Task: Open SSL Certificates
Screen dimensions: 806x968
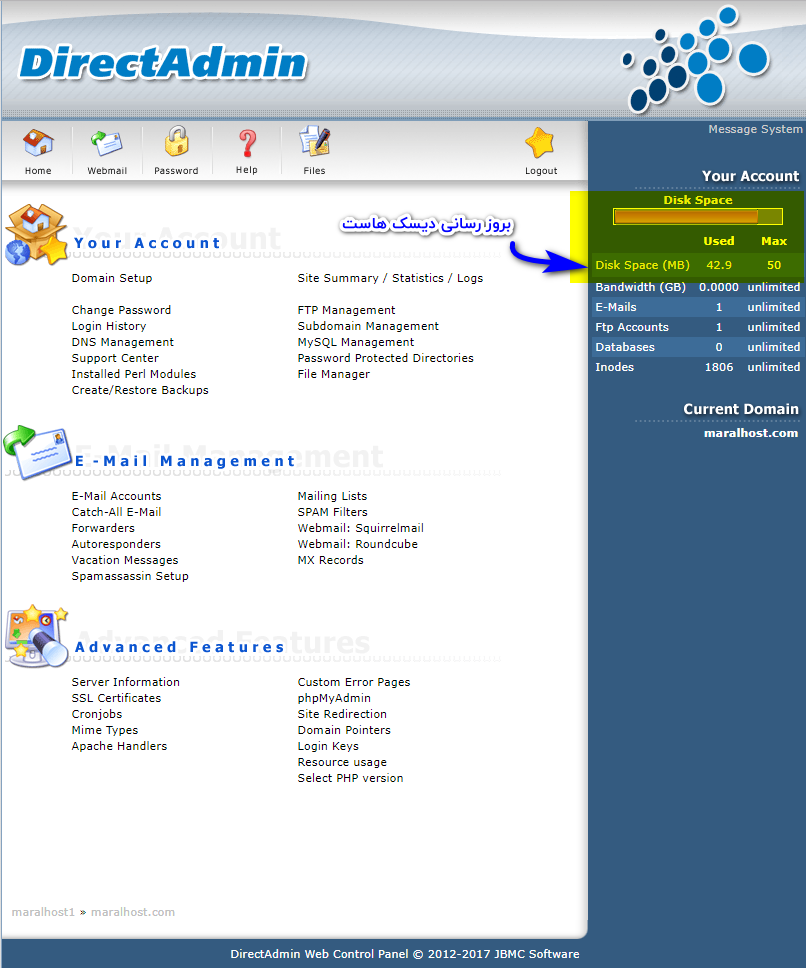Action: point(116,698)
